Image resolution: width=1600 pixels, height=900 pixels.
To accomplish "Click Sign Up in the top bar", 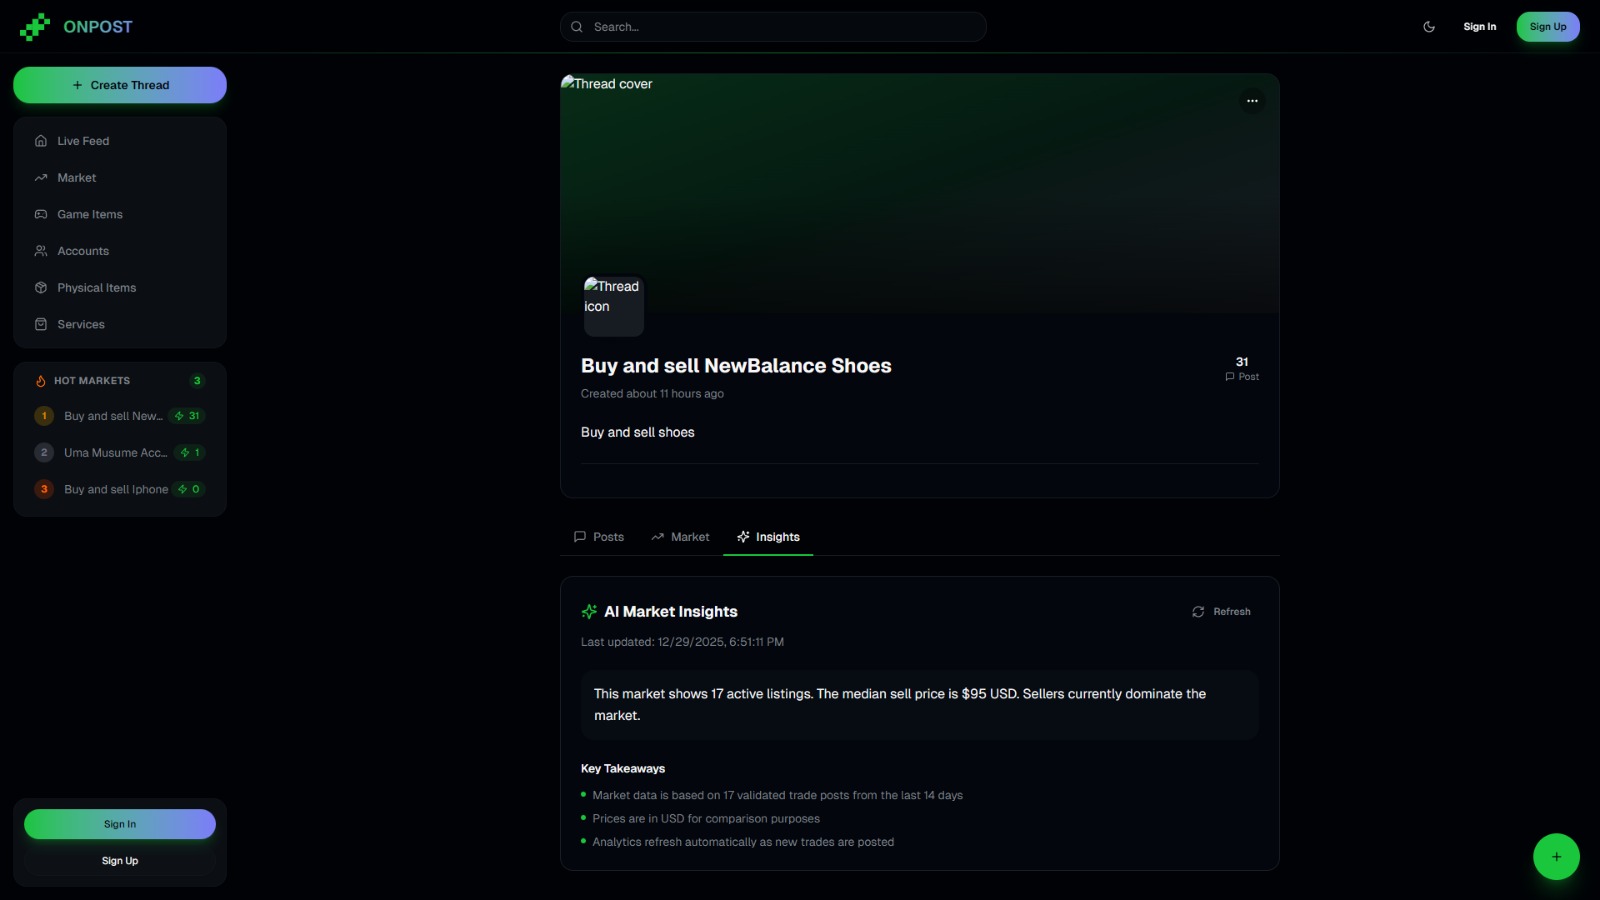I will [x=1548, y=27].
